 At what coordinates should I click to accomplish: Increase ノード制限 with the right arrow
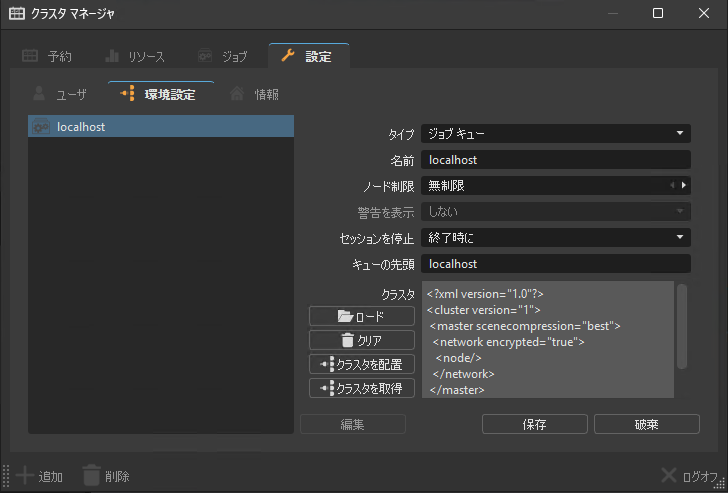[x=683, y=185]
